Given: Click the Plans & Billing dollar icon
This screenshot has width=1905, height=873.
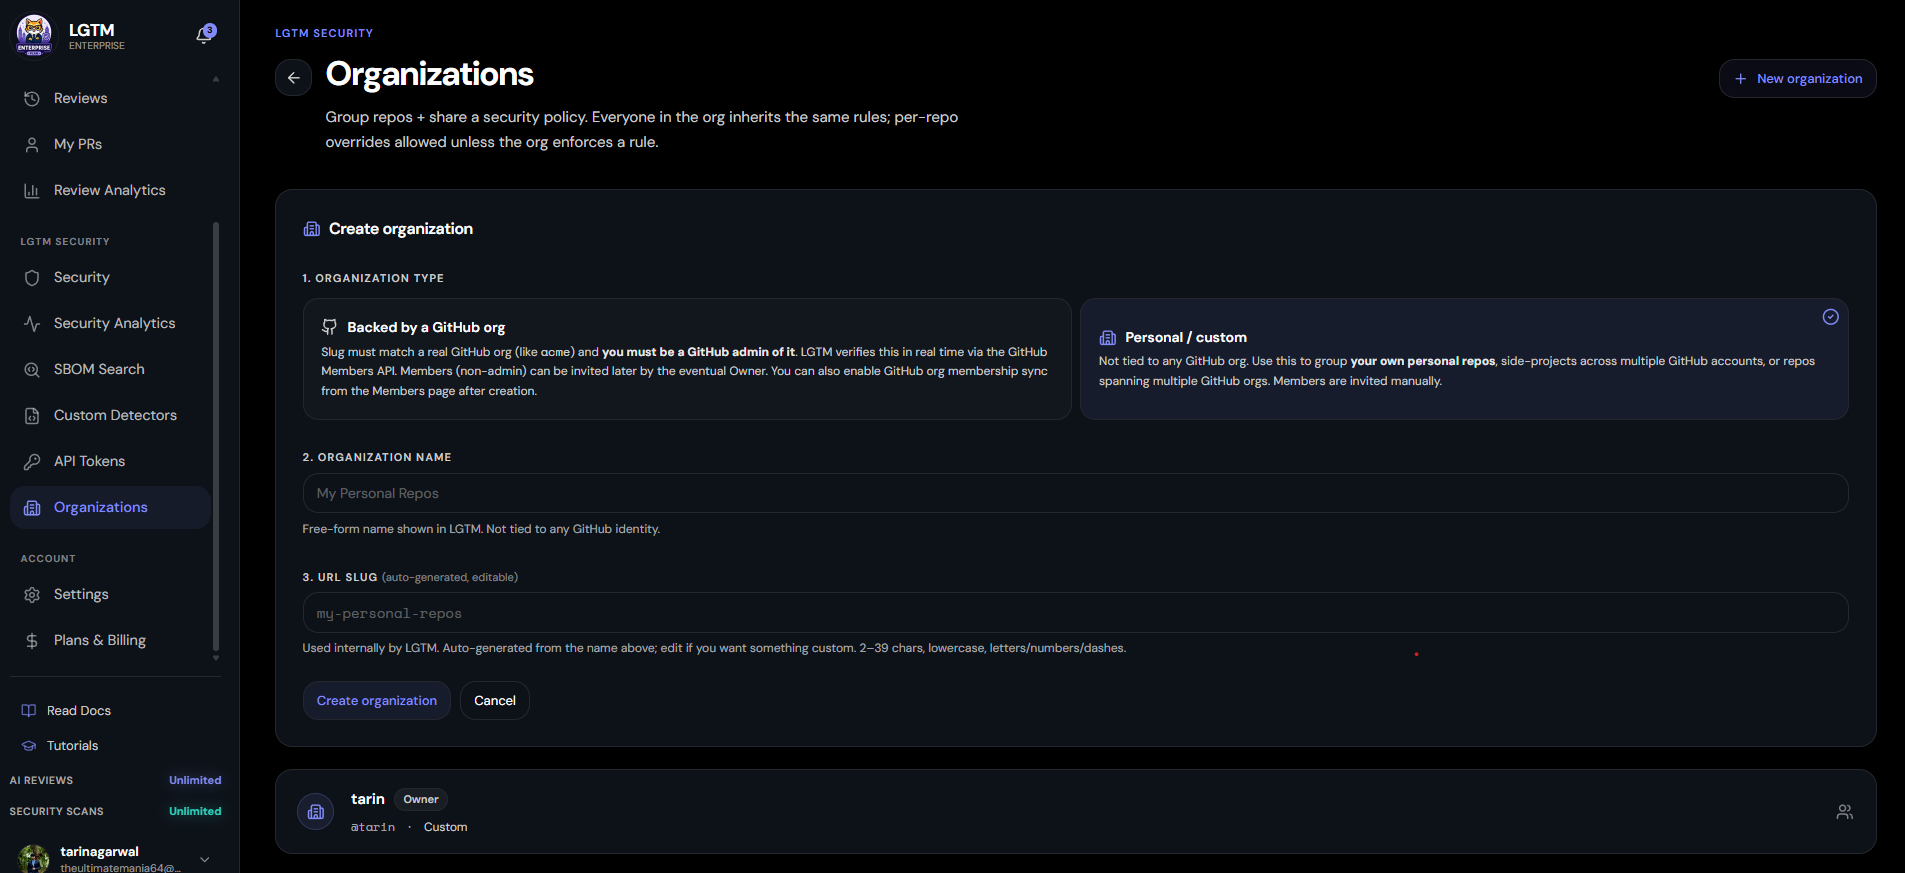Looking at the screenshot, I should pos(32,641).
